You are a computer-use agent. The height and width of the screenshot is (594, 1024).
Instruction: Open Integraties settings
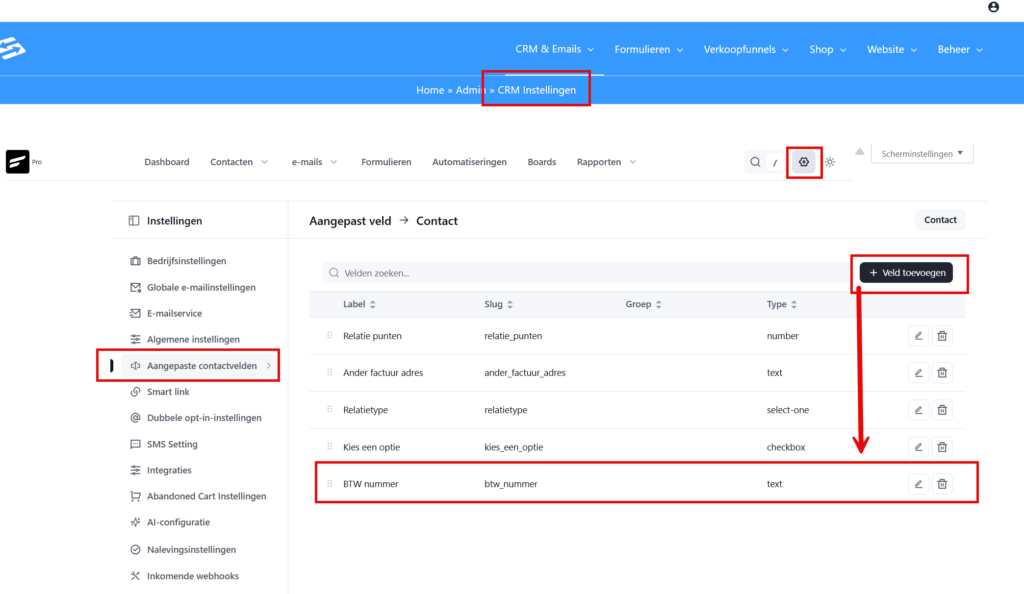pyautogui.click(x=168, y=470)
